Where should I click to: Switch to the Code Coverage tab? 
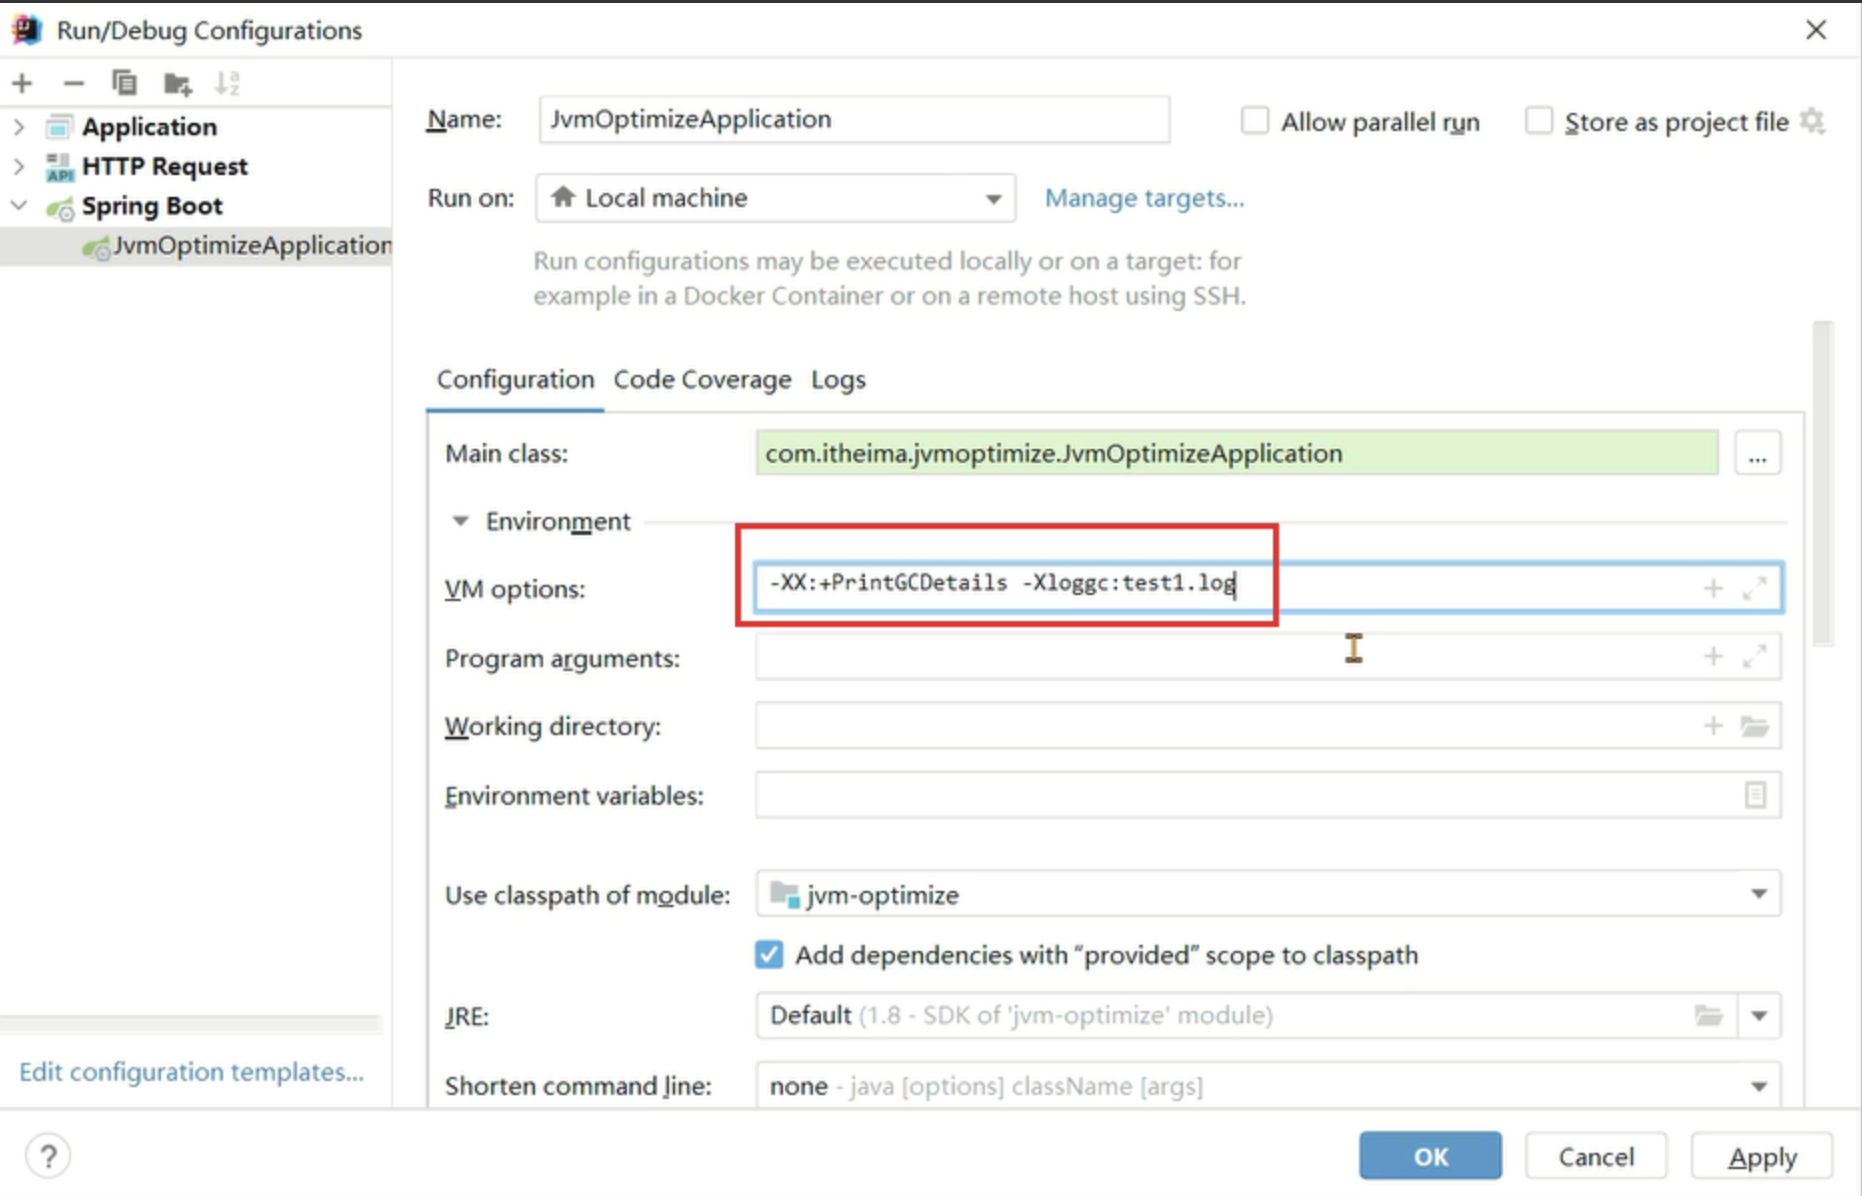pos(702,380)
